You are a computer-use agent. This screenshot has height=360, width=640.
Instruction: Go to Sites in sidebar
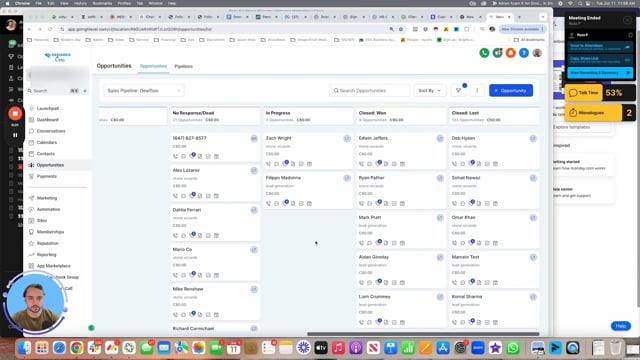coord(42,220)
